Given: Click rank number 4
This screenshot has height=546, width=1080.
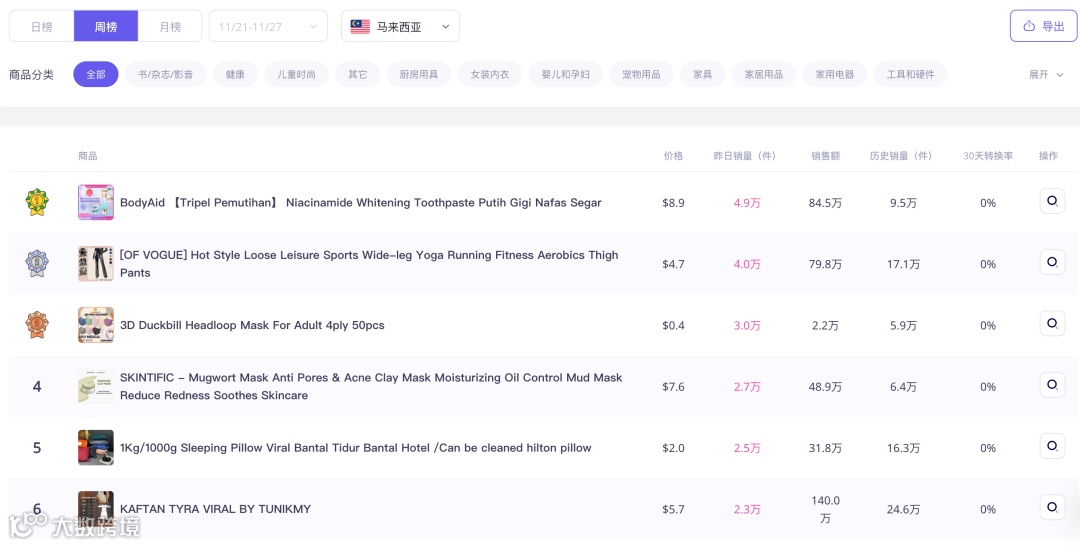Looking at the screenshot, I should point(37,386).
